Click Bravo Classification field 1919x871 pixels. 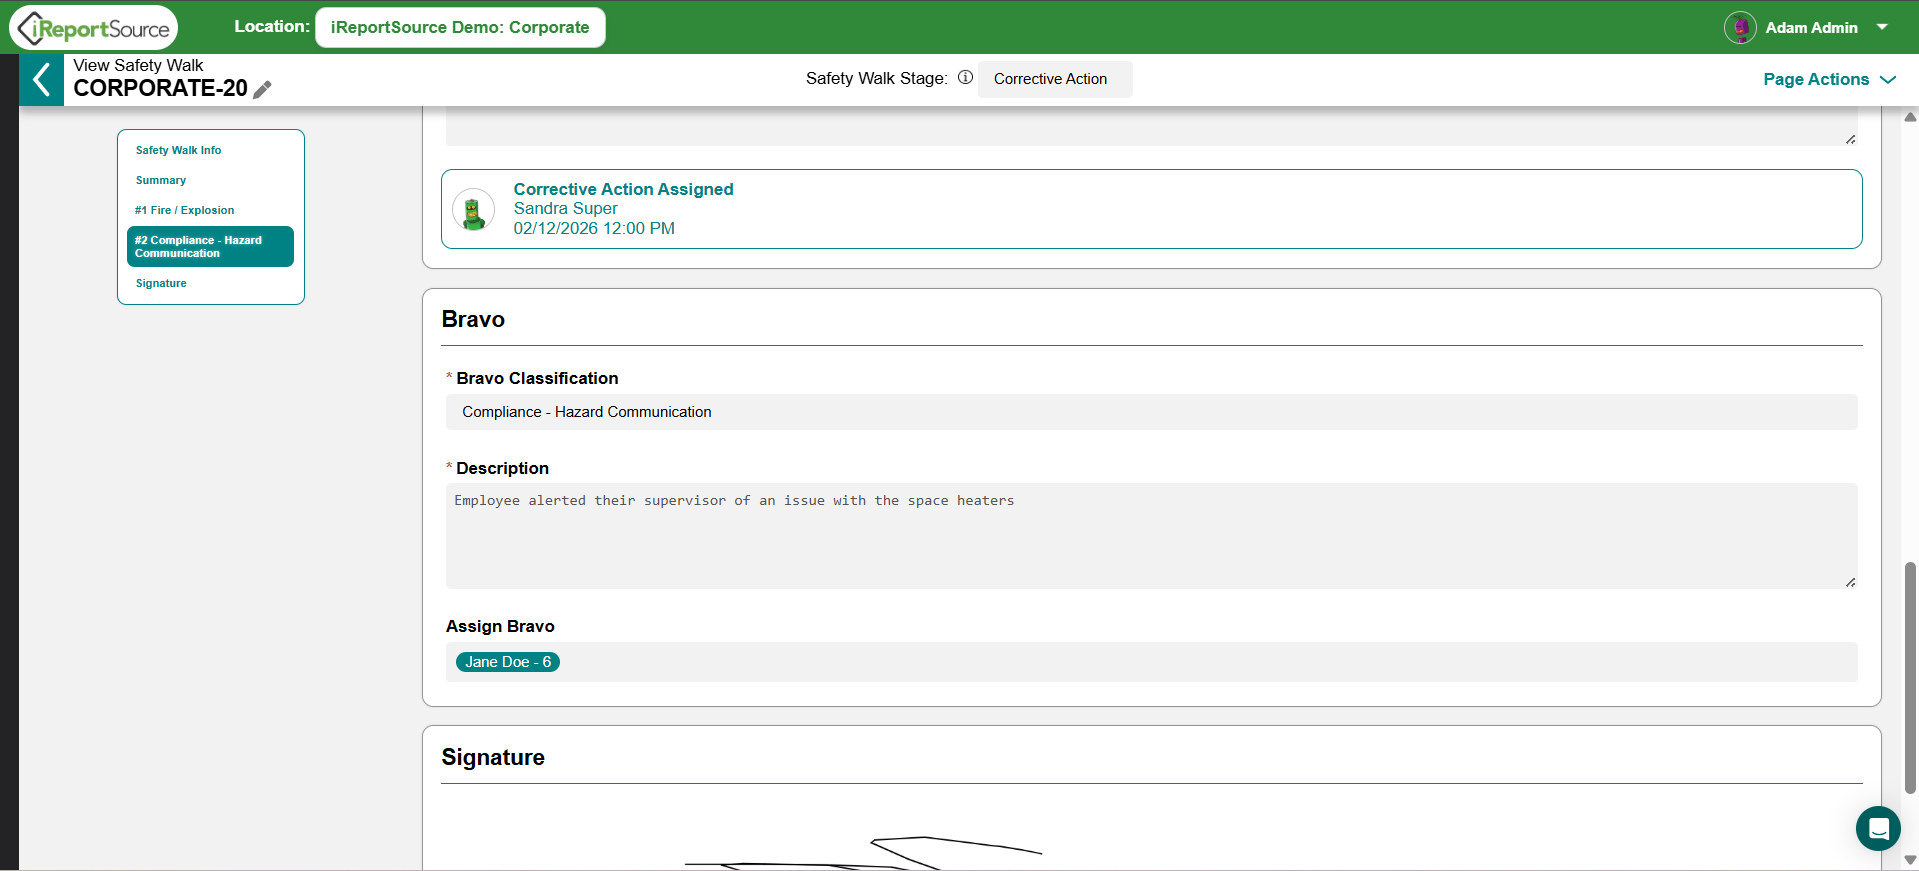pyautogui.click(x=1151, y=412)
